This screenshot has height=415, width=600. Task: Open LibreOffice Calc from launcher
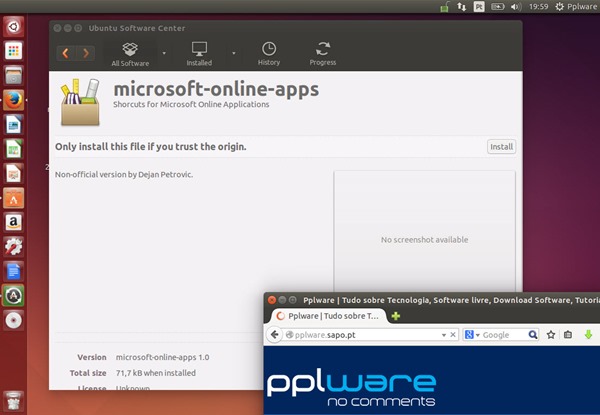(x=13, y=149)
